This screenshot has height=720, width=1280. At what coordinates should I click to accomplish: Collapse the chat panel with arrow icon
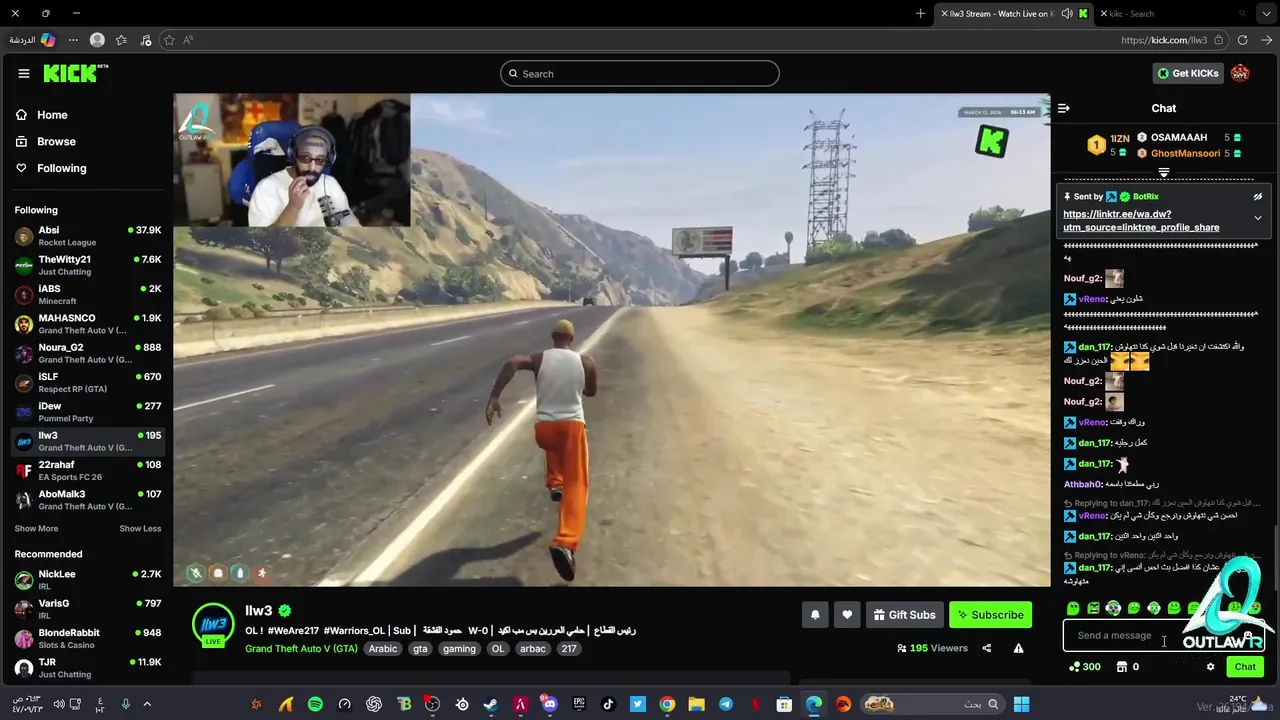click(x=1064, y=108)
